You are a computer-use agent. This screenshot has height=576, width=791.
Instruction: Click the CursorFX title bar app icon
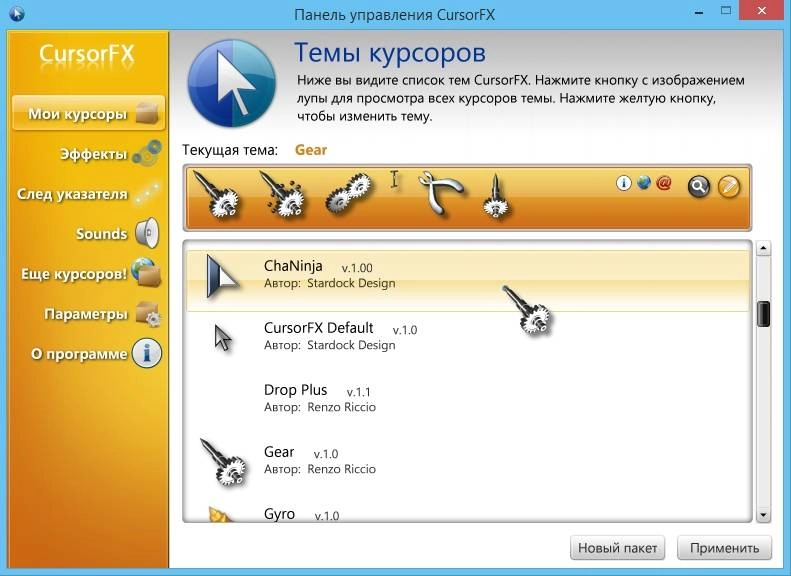17,13
